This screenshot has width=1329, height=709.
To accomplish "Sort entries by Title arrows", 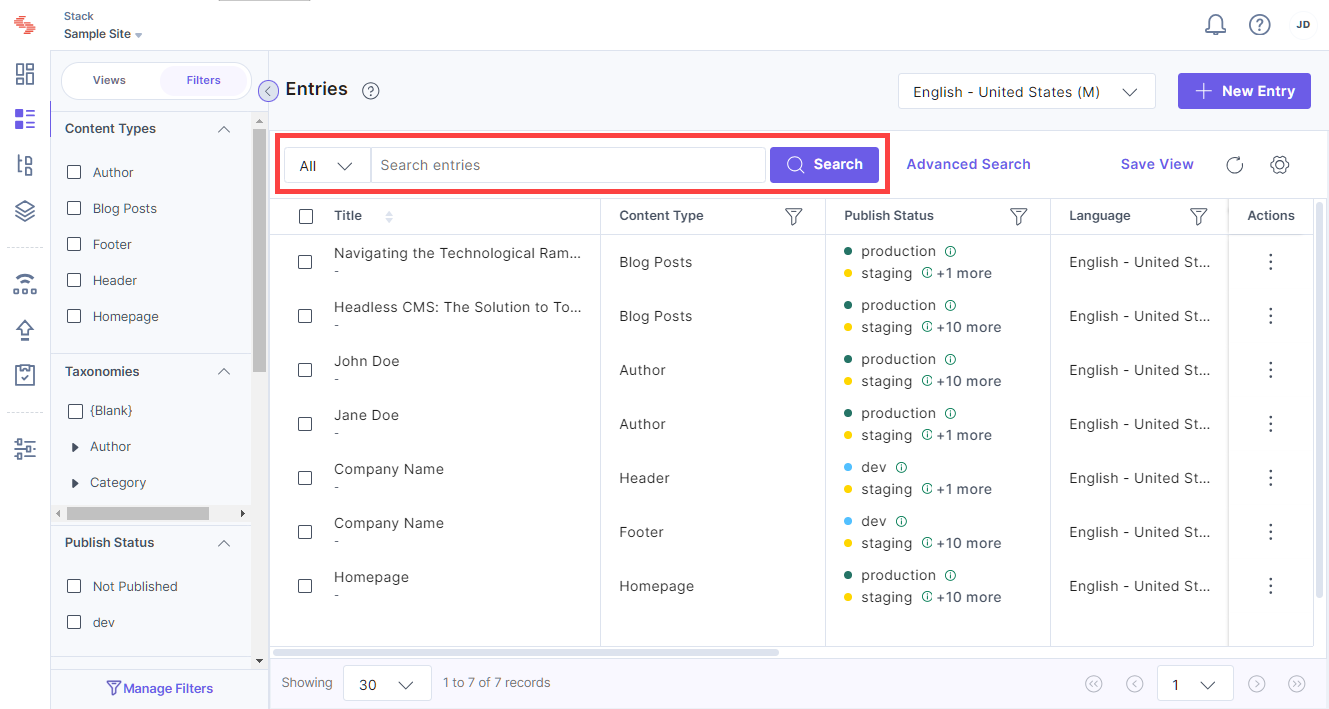I will [x=389, y=216].
